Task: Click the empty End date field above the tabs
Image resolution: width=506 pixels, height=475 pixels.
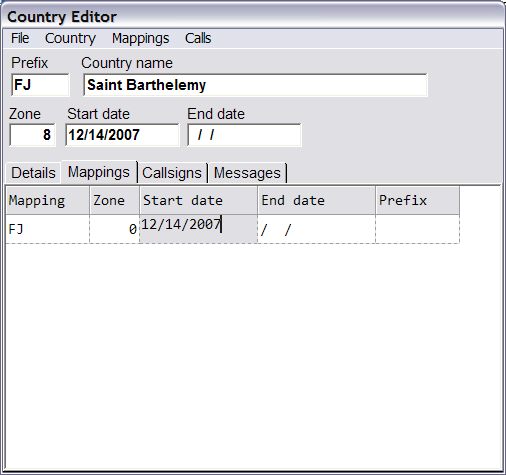Action: click(x=244, y=135)
